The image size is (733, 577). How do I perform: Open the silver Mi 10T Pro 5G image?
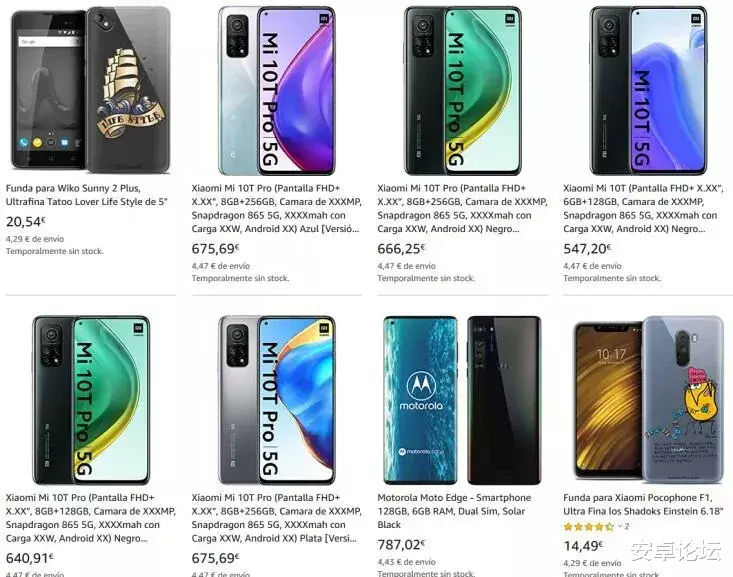[x=275, y=398]
